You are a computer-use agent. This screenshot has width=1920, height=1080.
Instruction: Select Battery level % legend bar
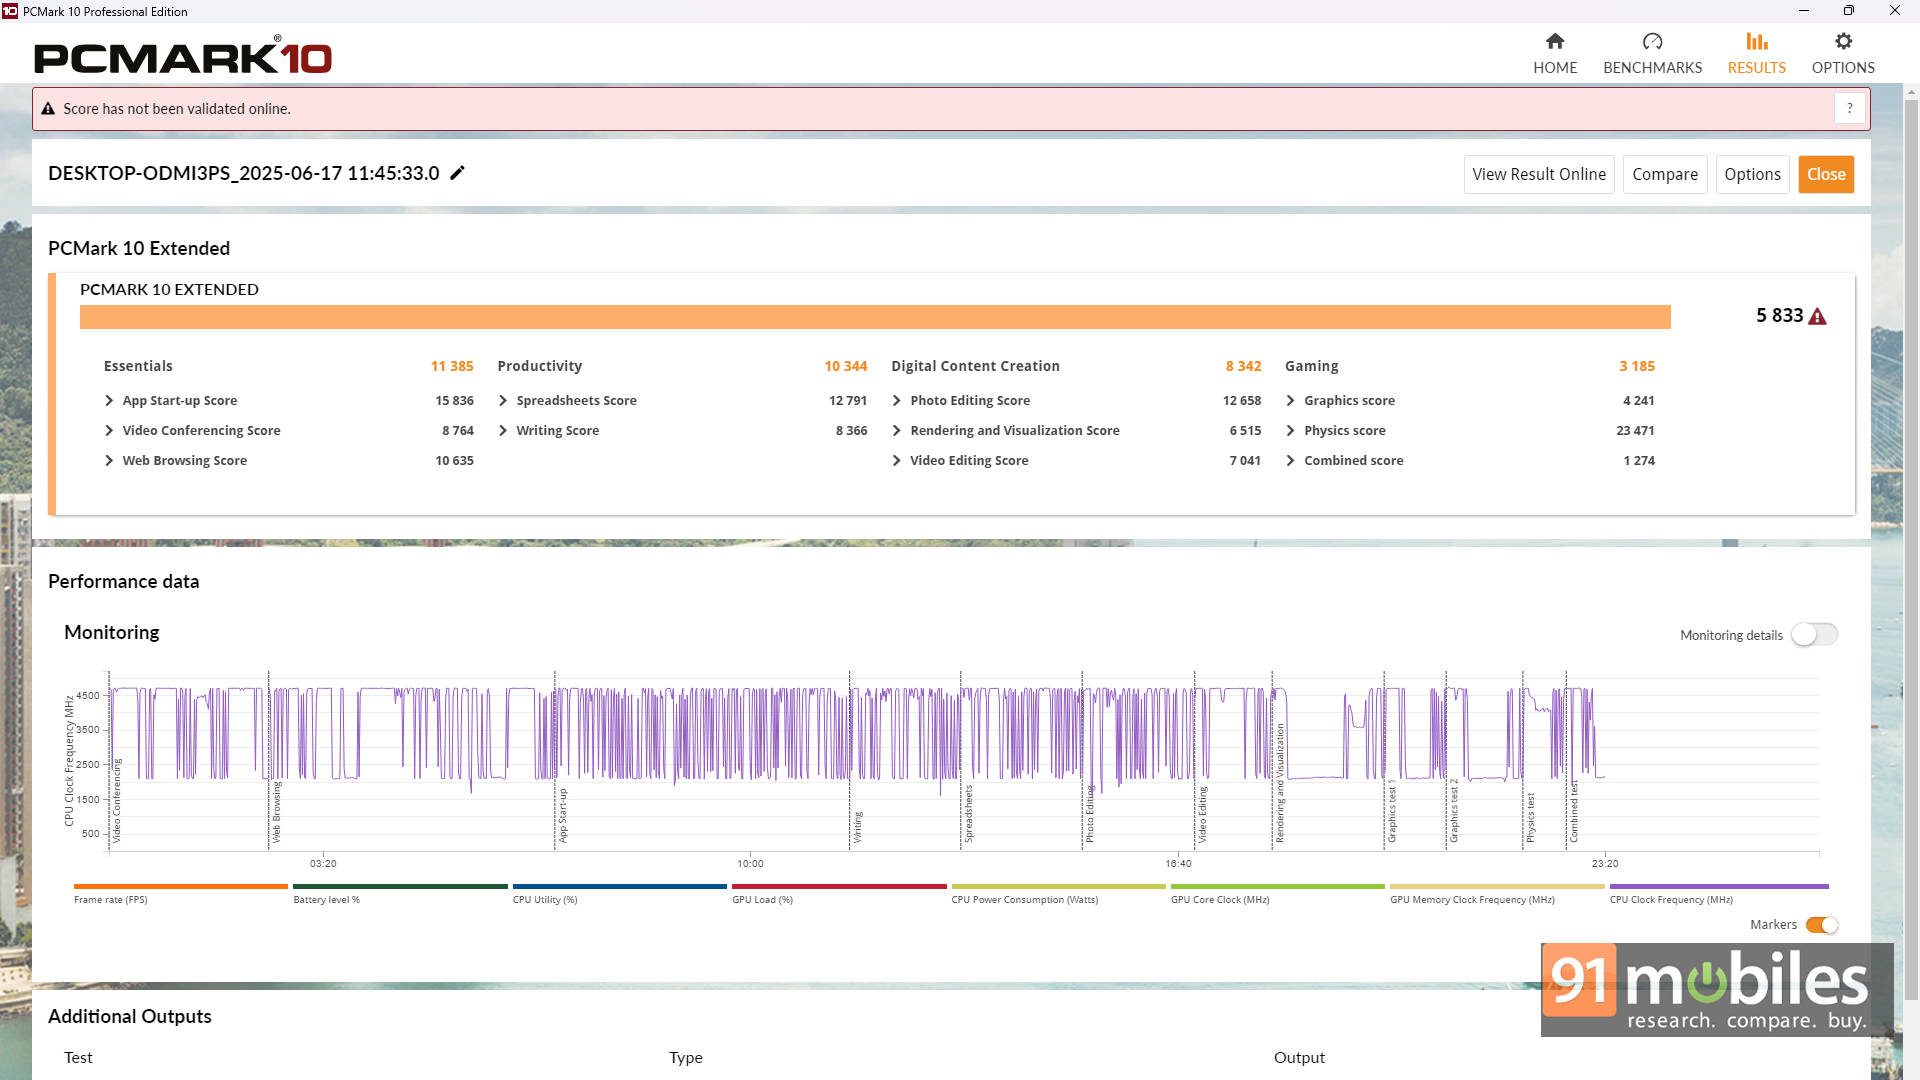point(400,887)
